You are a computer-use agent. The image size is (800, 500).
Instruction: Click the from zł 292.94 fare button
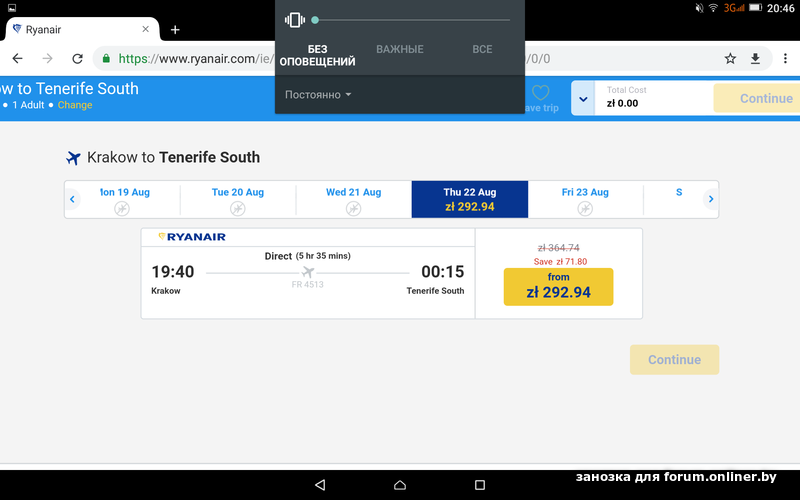(558, 287)
